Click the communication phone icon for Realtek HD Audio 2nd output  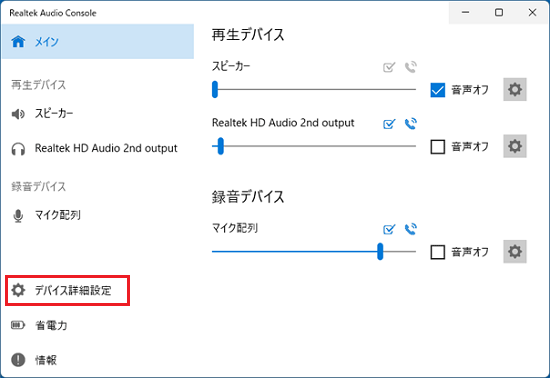411,123
